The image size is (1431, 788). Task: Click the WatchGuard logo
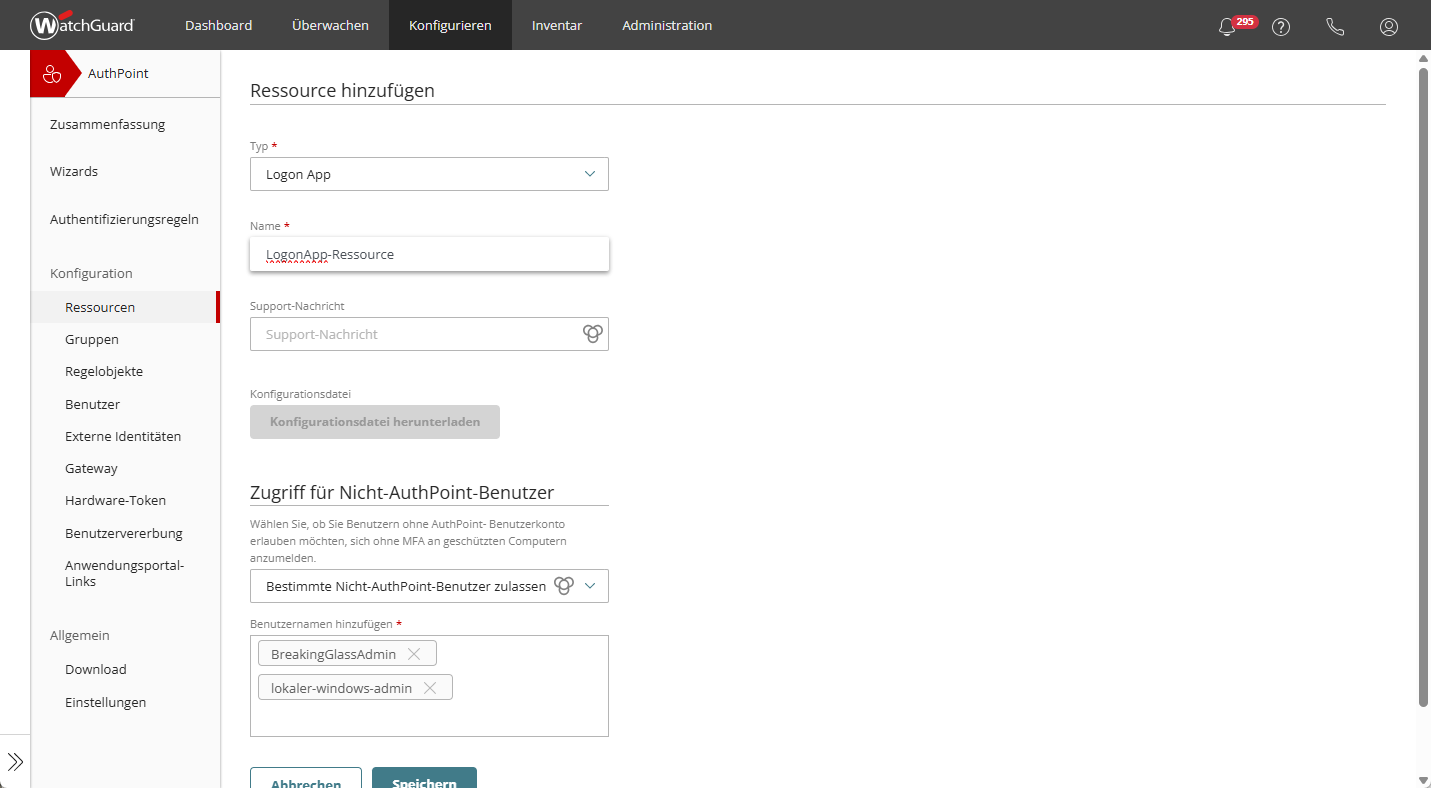click(x=82, y=25)
